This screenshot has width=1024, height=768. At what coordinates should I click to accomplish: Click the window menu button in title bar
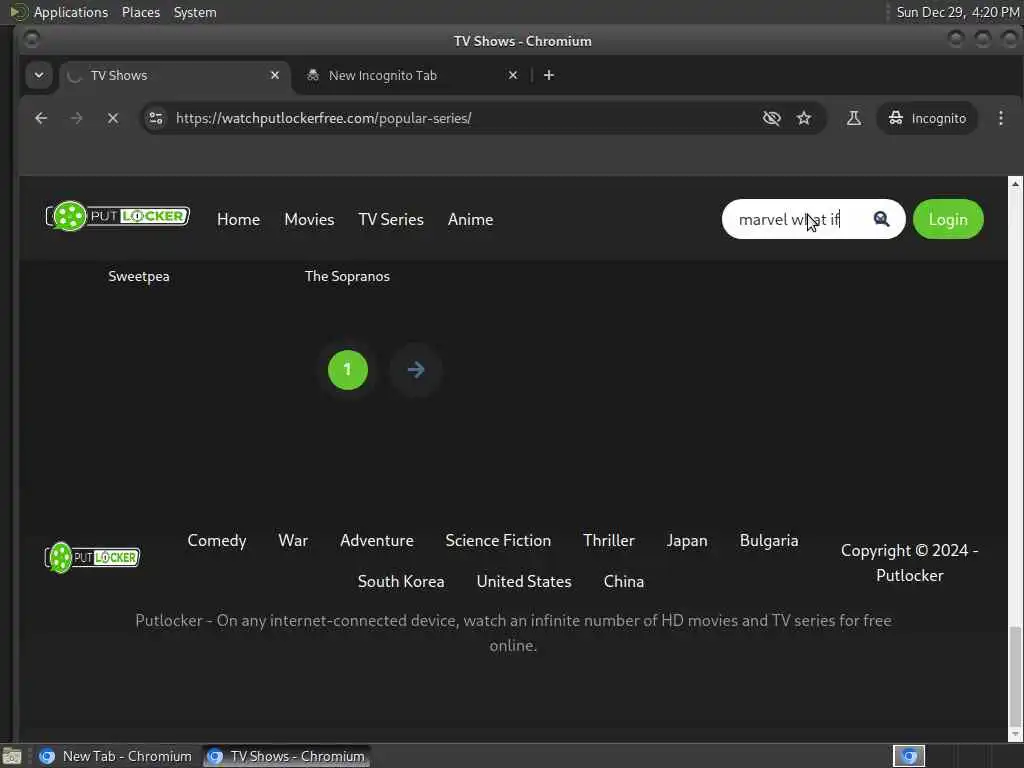coord(31,40)
